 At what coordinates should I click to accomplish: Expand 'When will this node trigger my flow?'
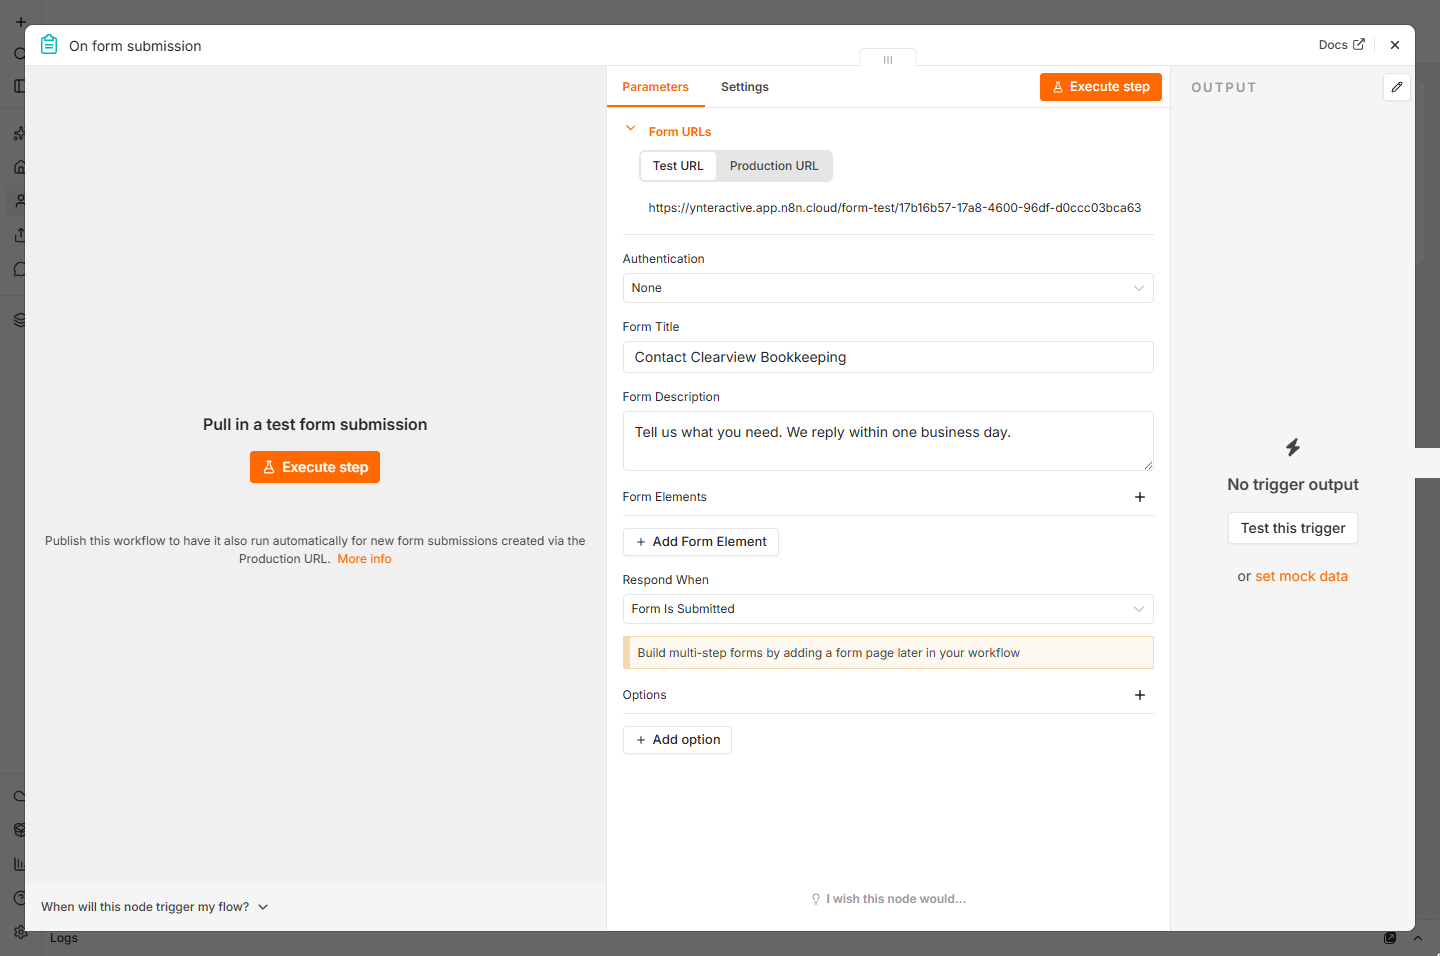(x=155, y=907)
